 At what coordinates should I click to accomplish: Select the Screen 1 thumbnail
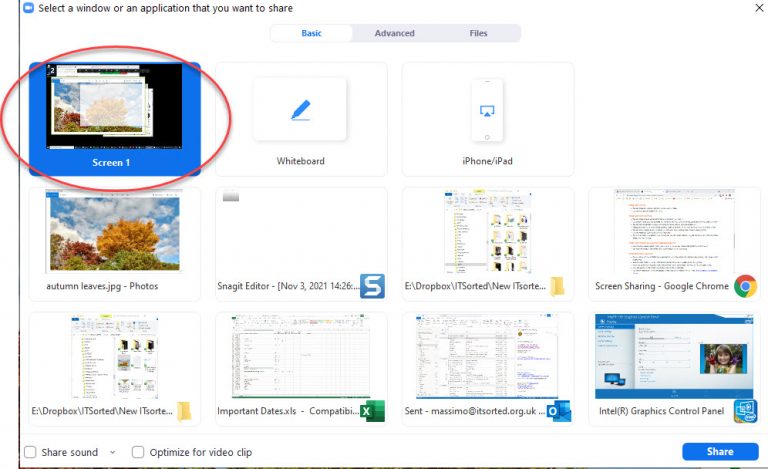click(114, 105)
